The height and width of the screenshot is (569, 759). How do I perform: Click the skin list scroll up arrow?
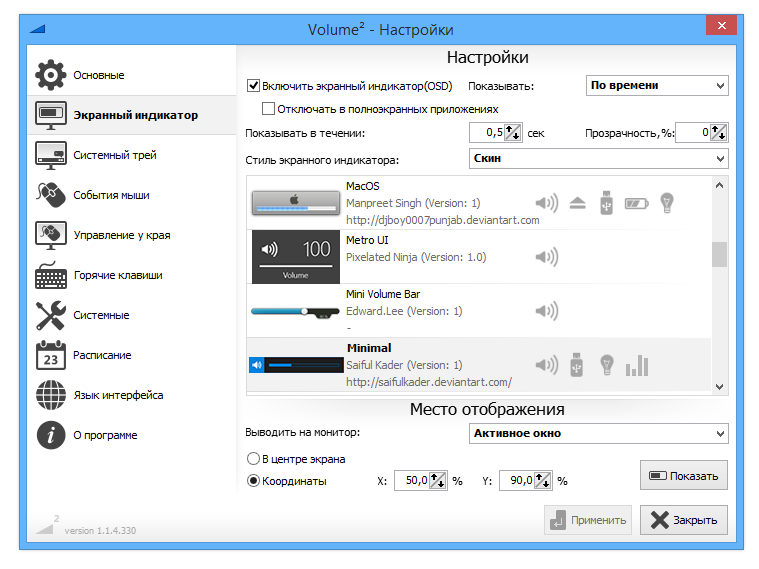coord(719,185)
